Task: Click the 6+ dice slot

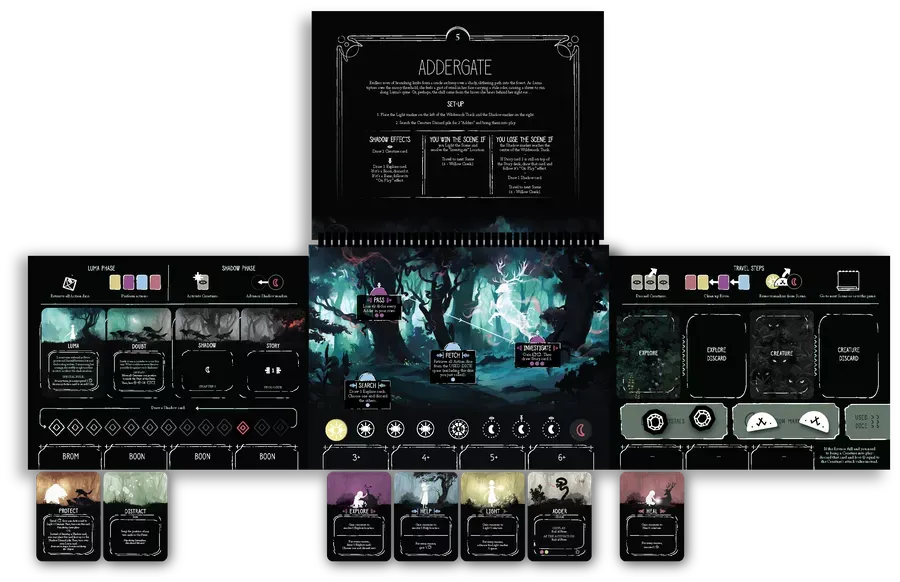Action: pyautogui.click(x=561, y=457)
